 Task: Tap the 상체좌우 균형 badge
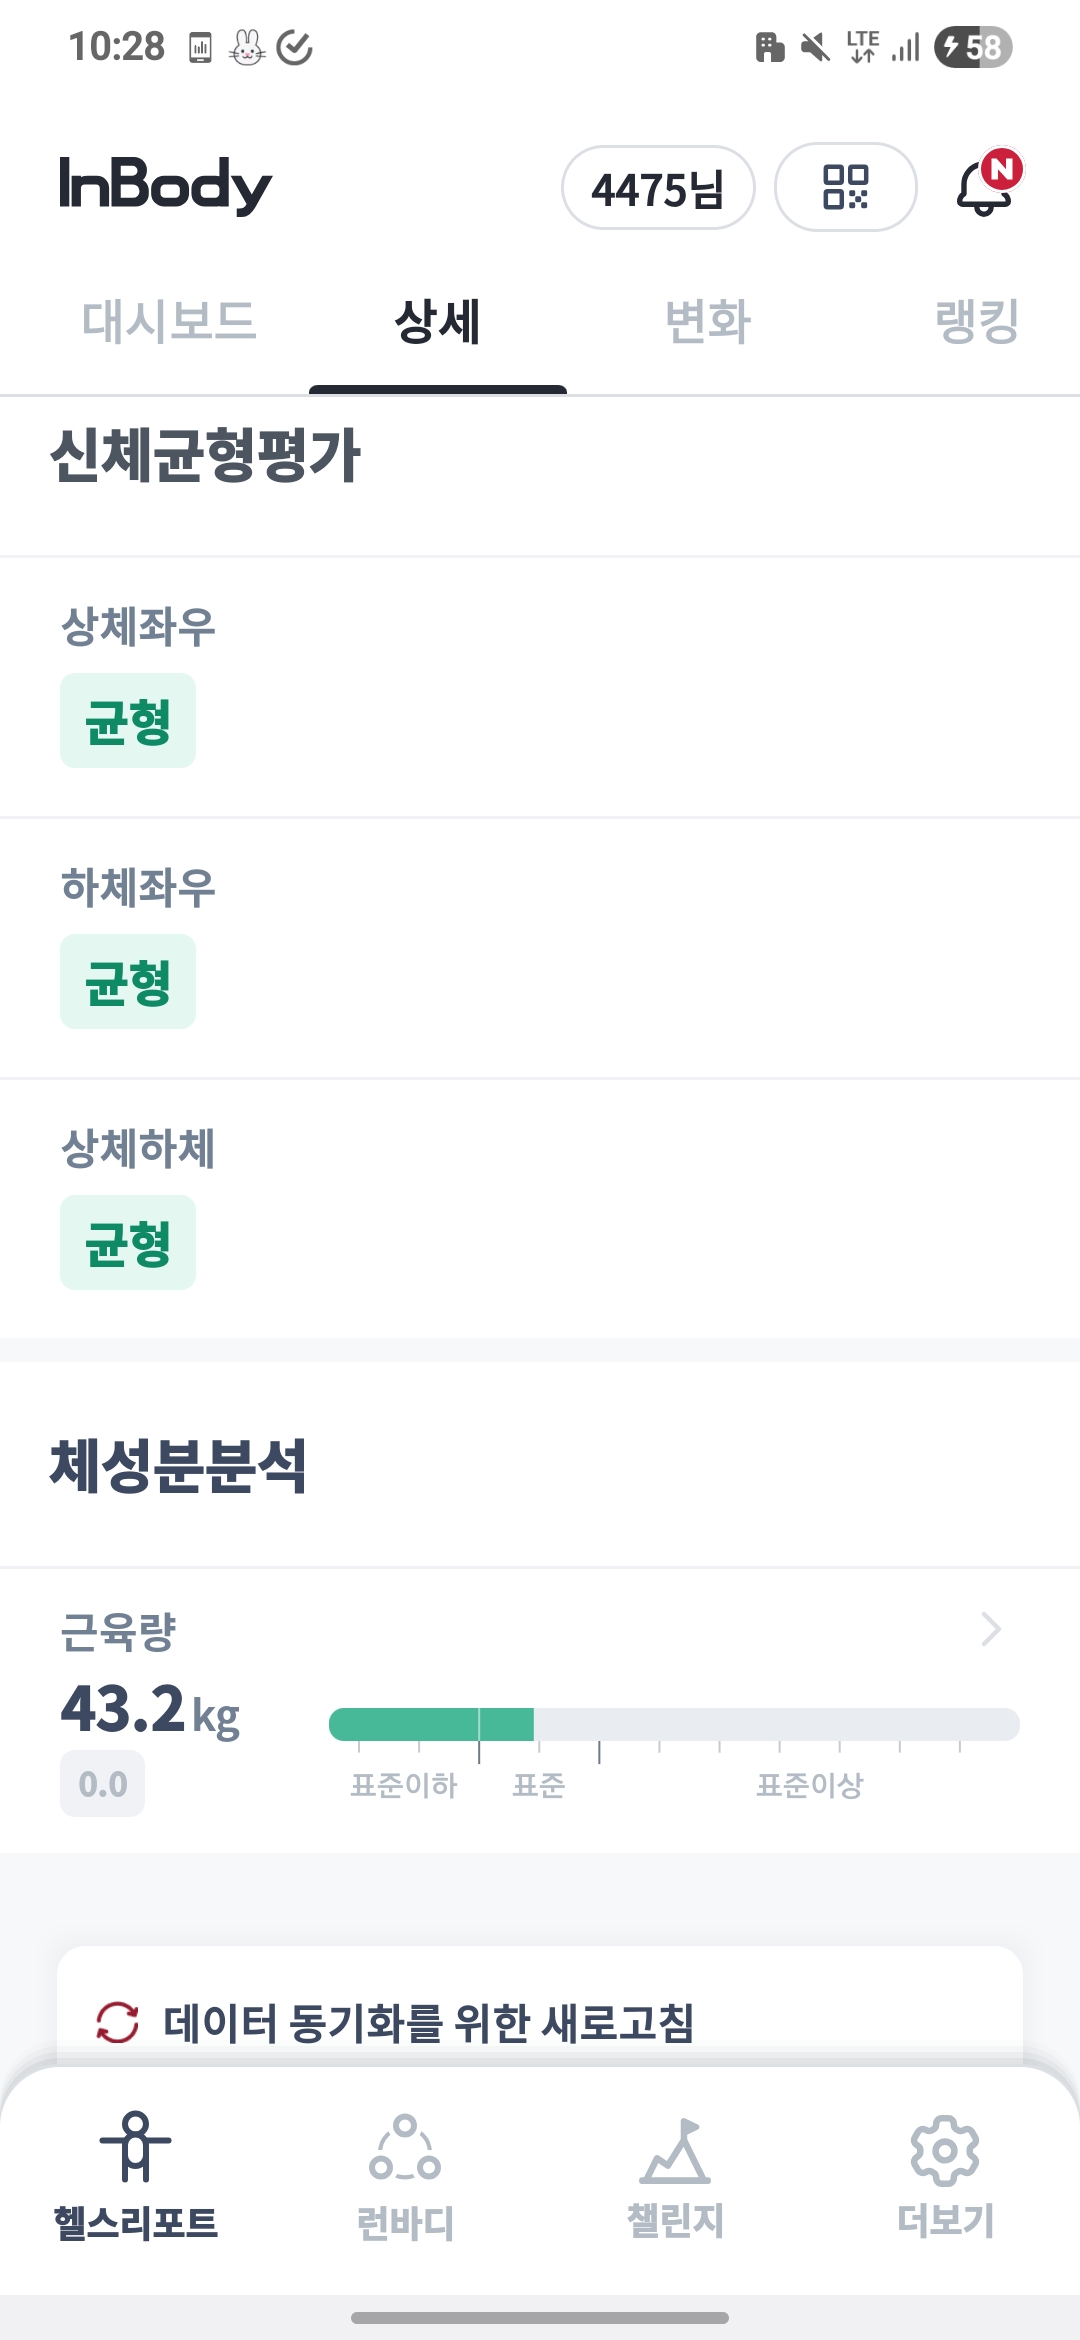coord(128,721)
